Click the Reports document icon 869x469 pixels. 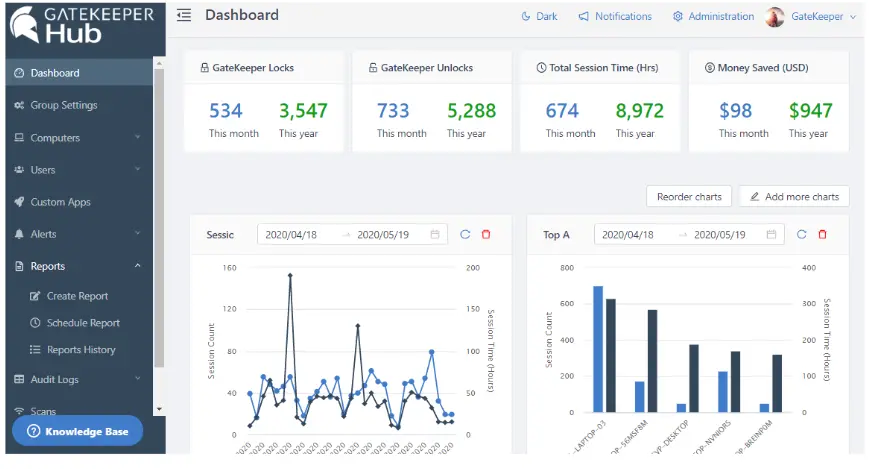(19, 266)
